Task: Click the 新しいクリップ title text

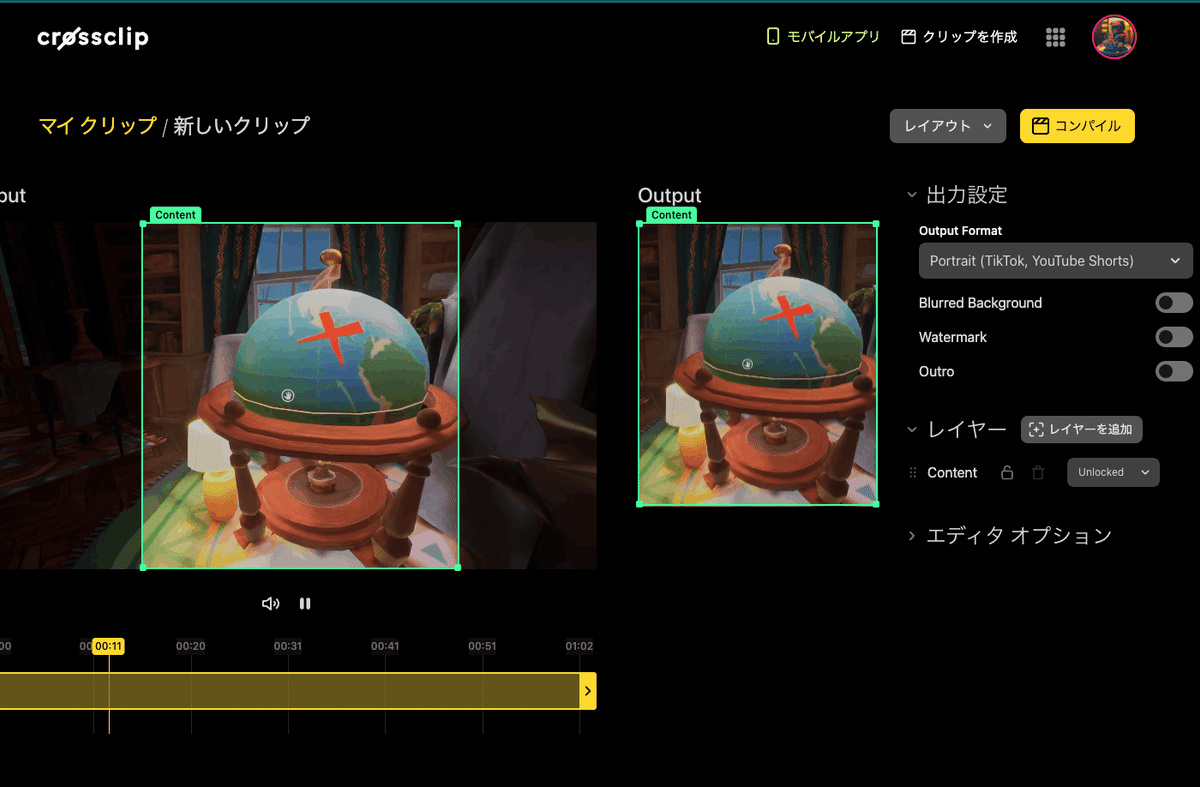Action: [x=241, y=126]
